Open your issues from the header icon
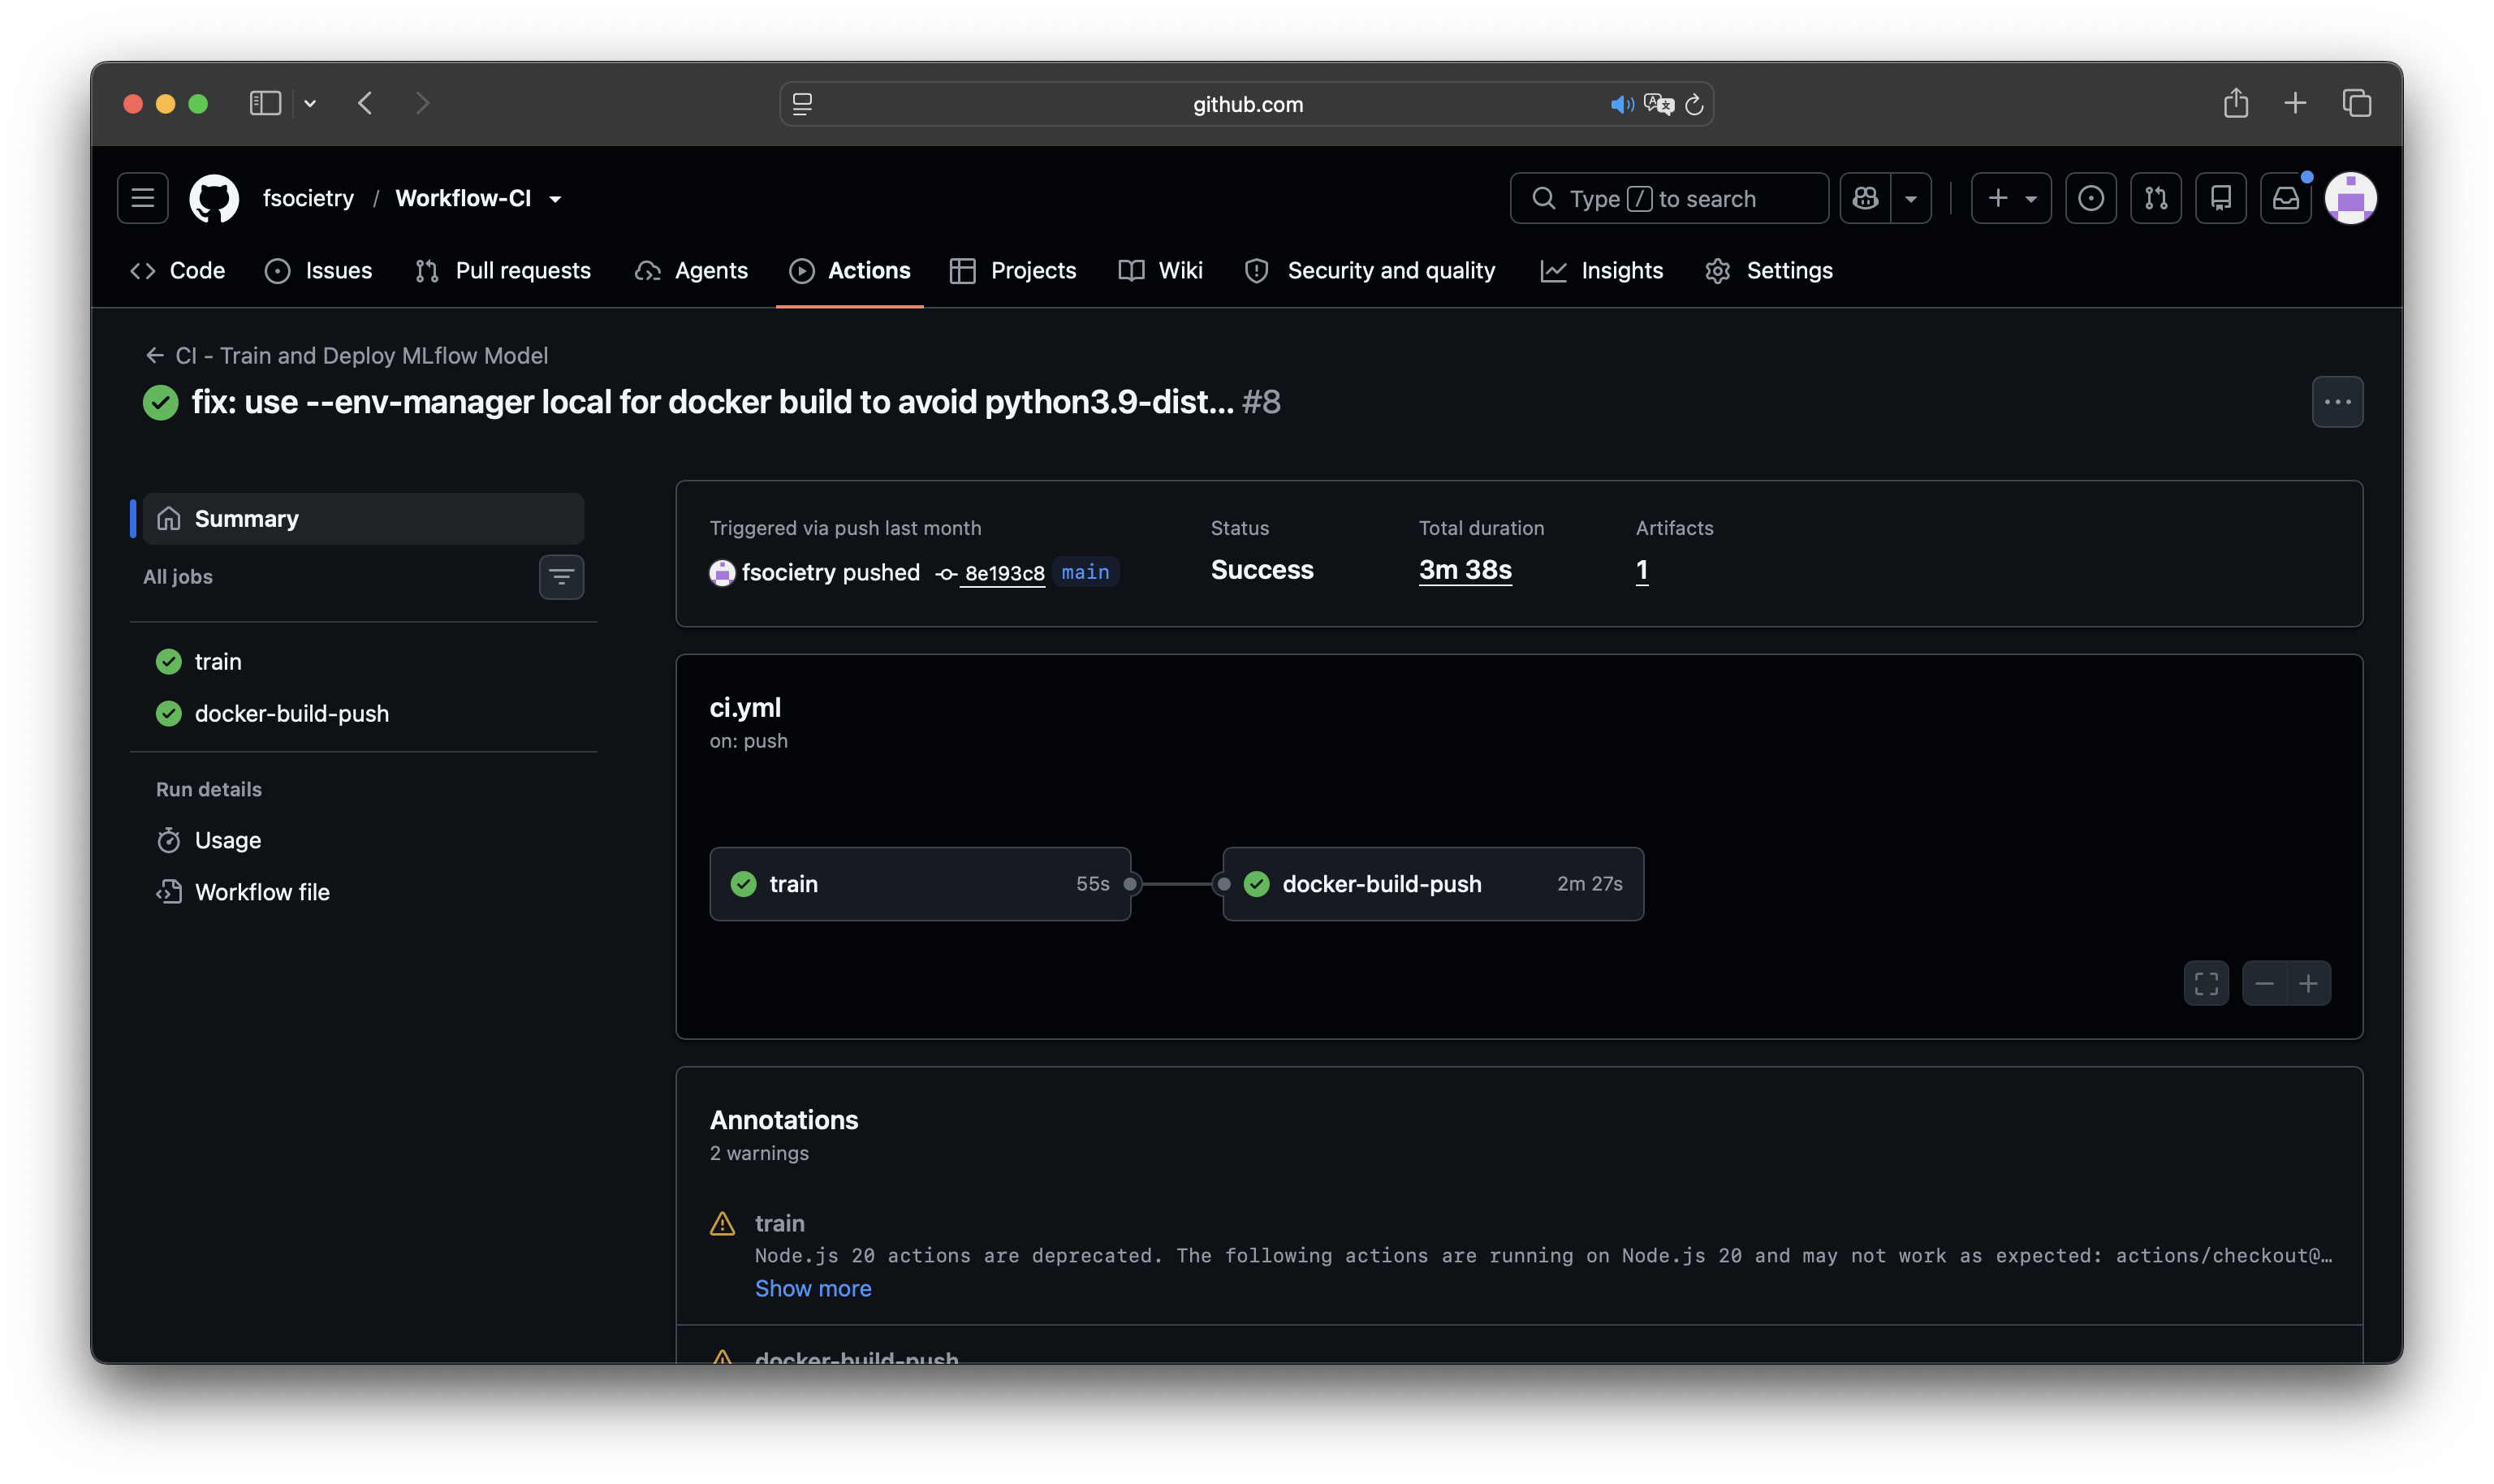The width and height of the screenshot is (2494, 1484). click(x=2091, y=198)
